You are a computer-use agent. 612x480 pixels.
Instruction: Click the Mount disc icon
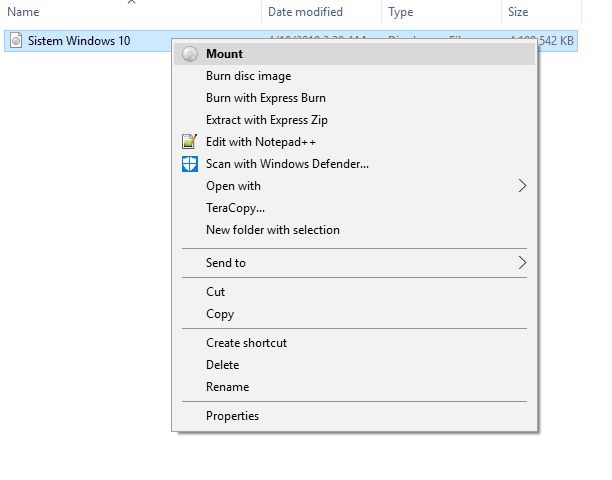pos(190,54)
